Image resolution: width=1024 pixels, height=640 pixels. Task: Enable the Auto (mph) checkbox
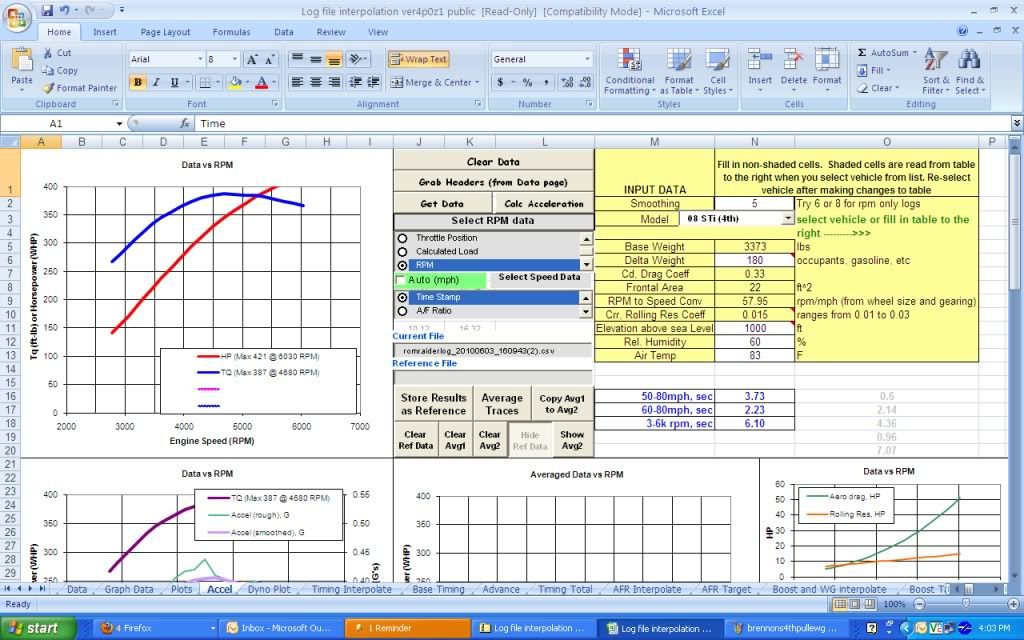[x=402, y=281]
